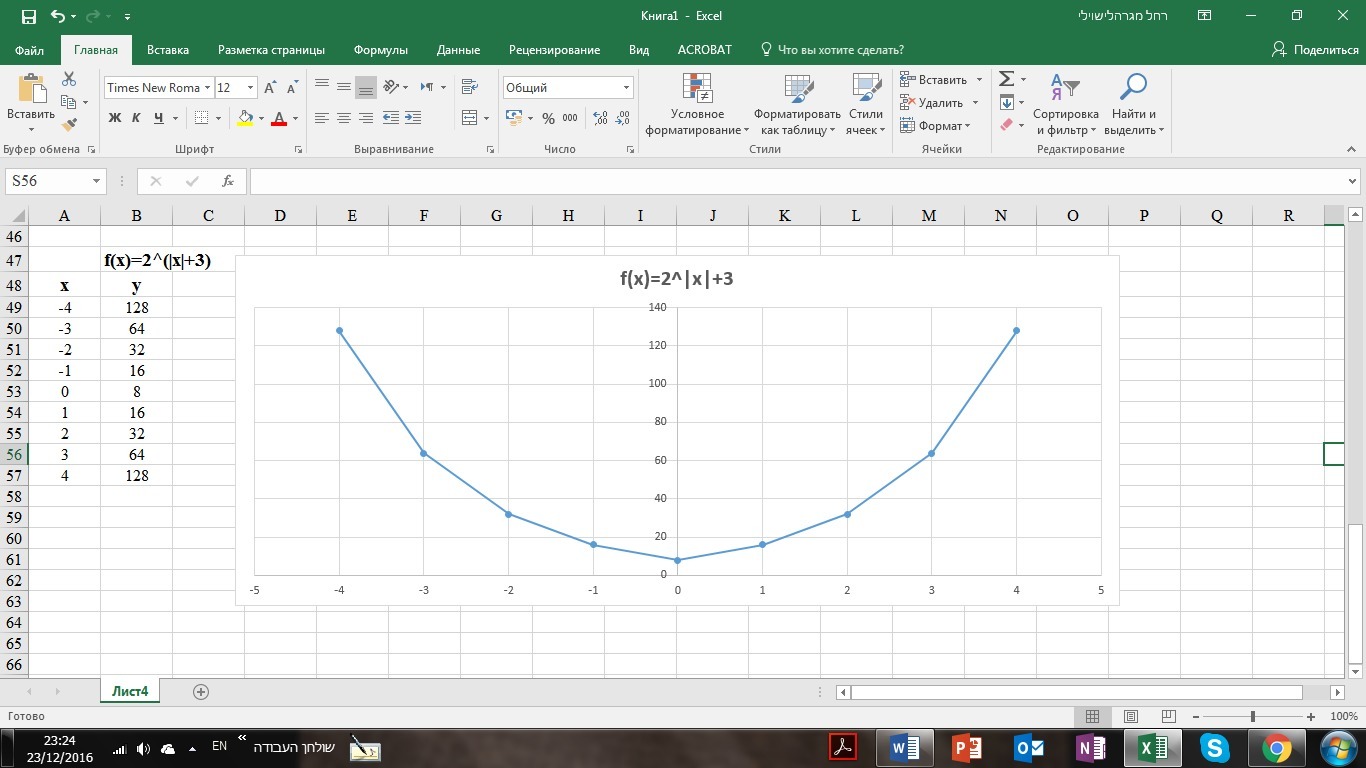Image resolution: width=1366 pixels, height=768 pixels.
Task: Click the Cut scissors icon
Action: tap(69, 79)
